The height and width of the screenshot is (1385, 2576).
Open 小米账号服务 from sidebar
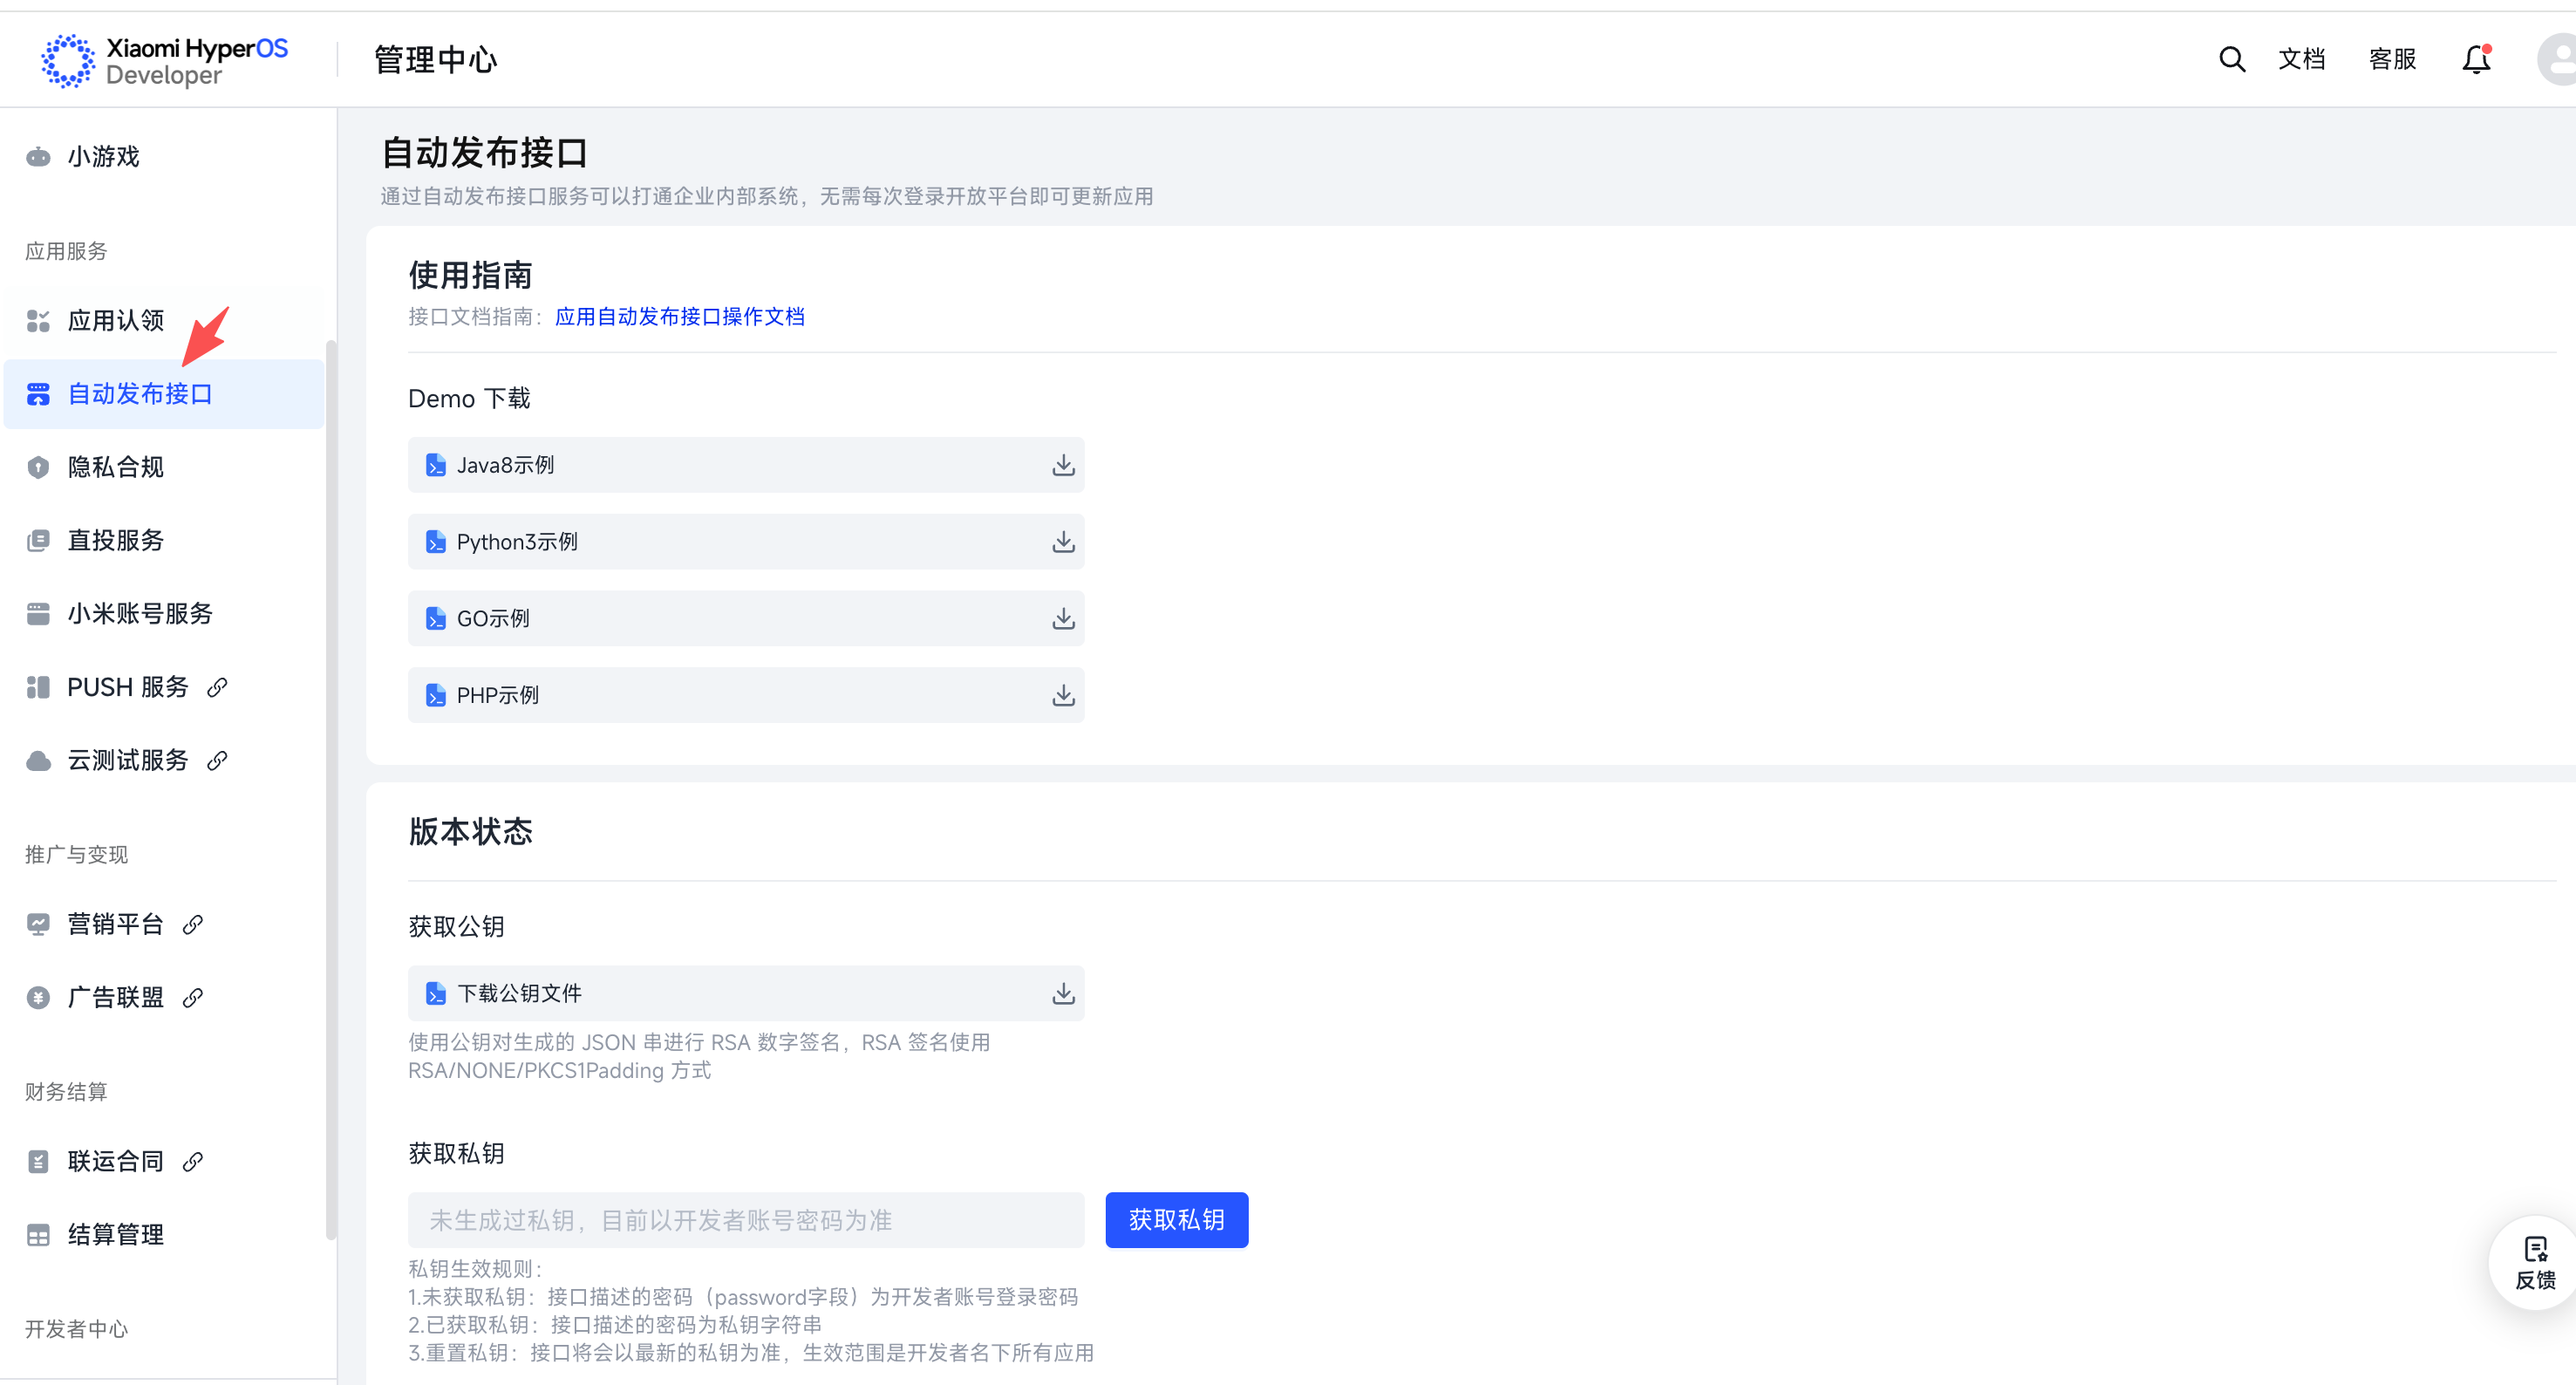tap(140, 613)
